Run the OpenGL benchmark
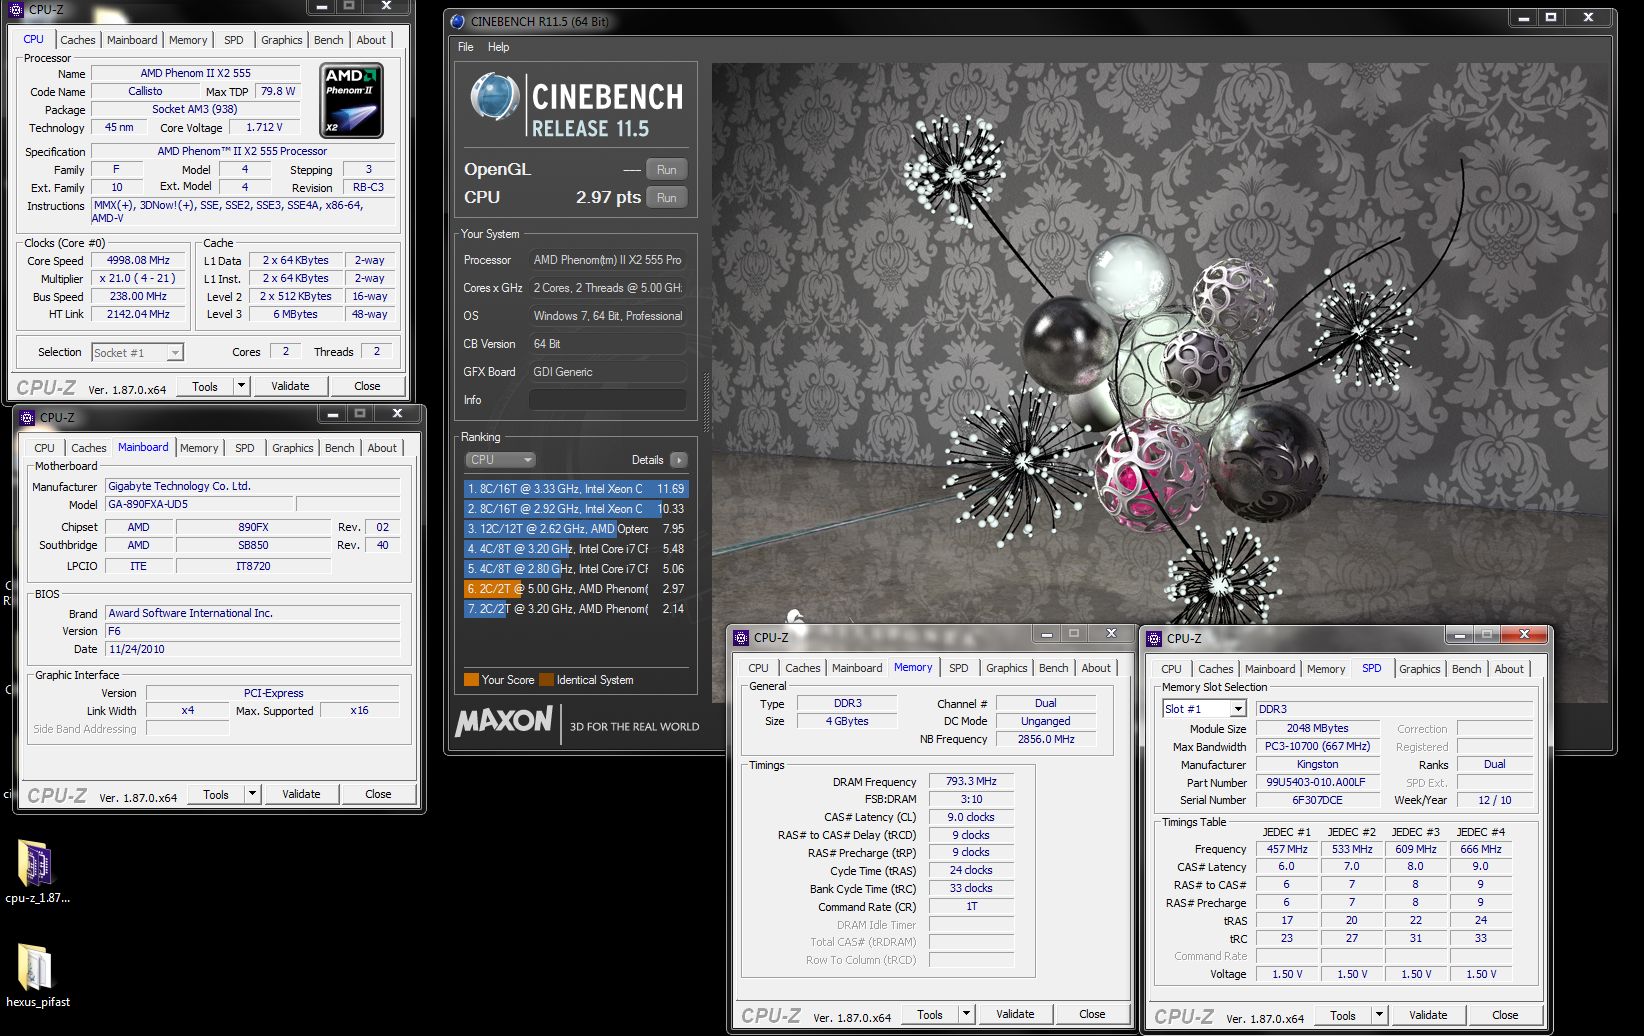The image size is (1644, 1036). [x=667, y=169]
